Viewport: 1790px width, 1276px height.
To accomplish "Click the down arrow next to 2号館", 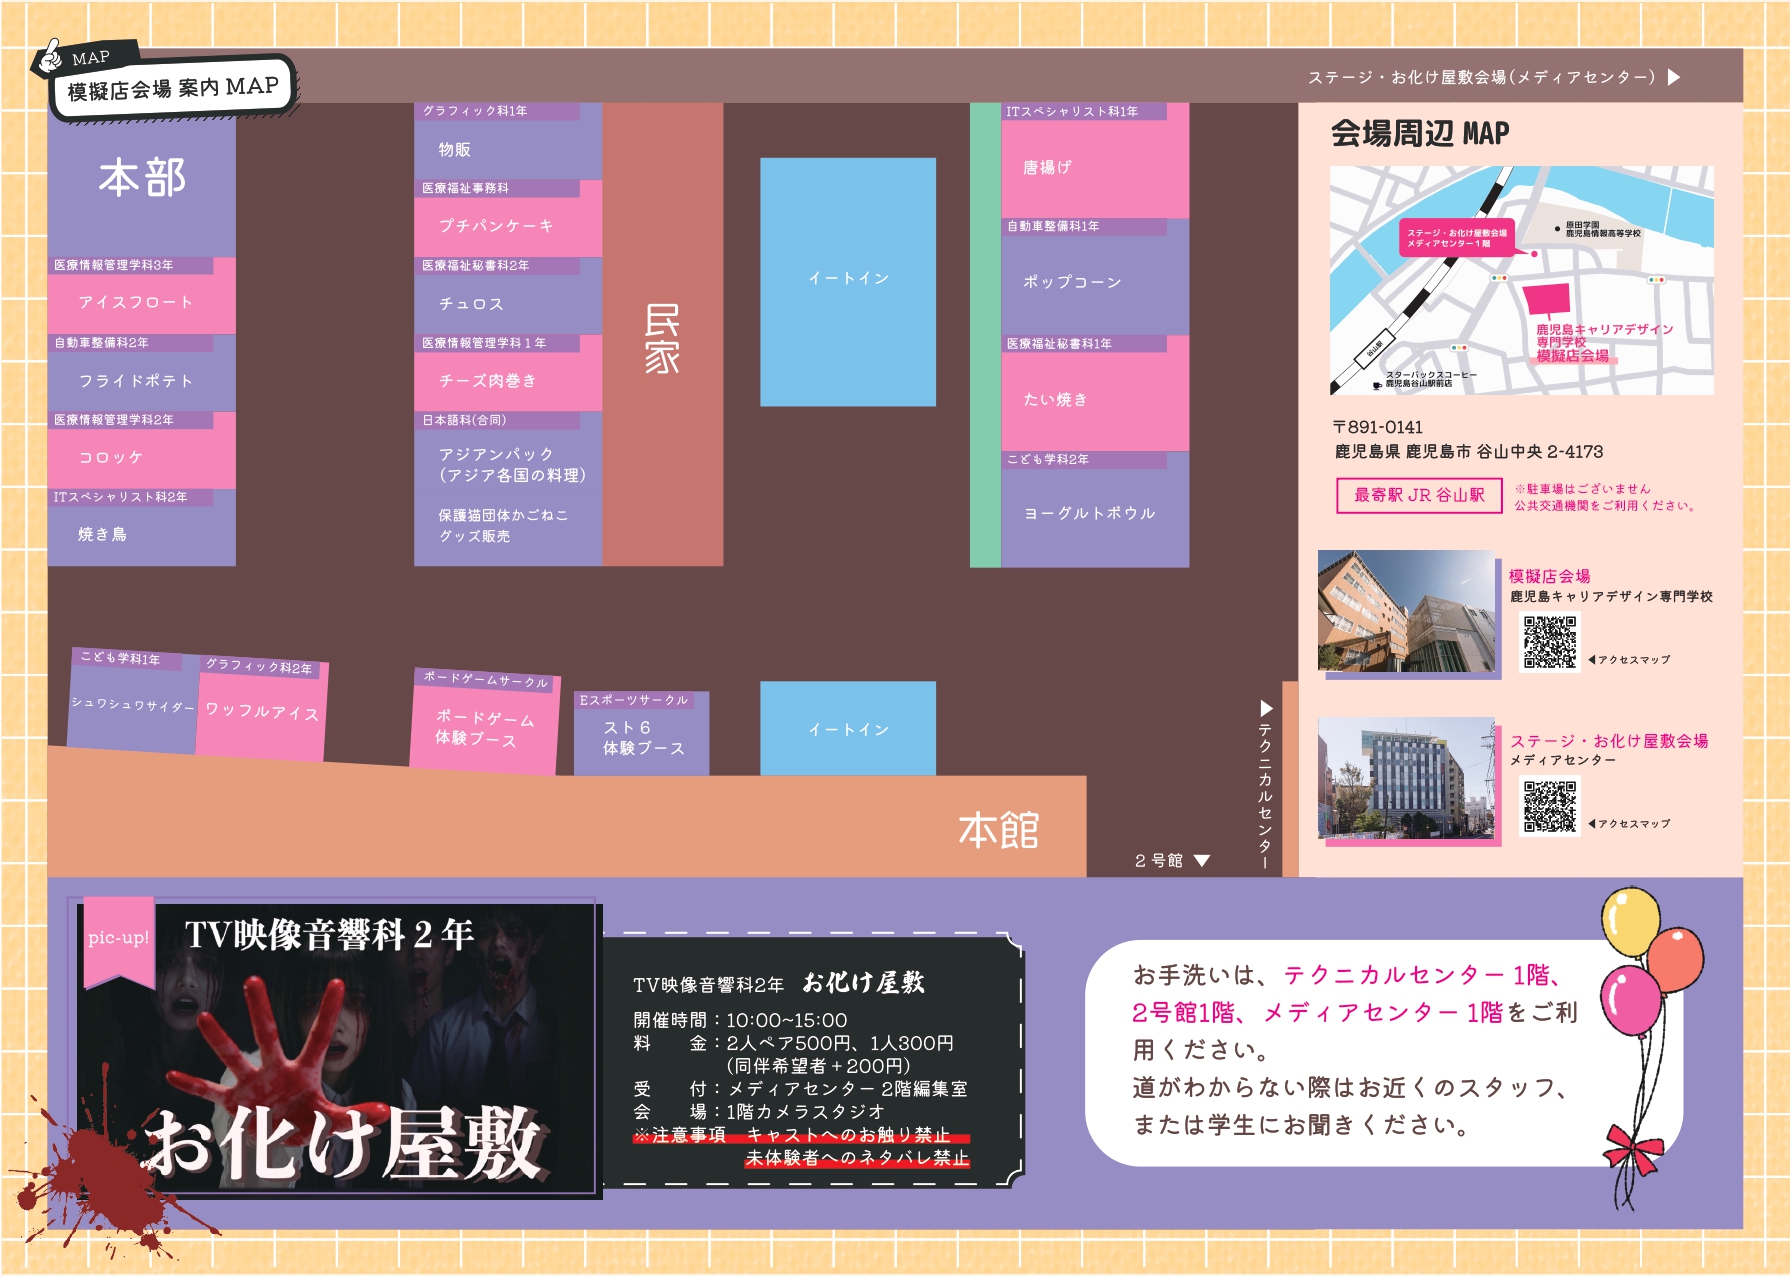I will point(1202,860).
